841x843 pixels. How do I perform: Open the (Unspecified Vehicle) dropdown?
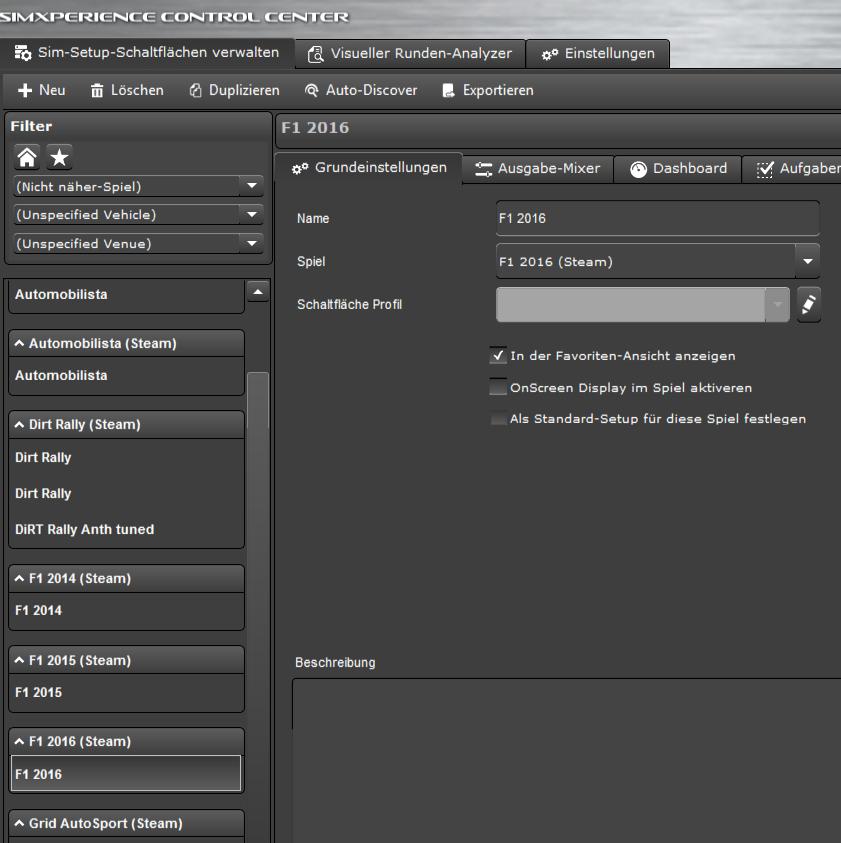[252, 215]
